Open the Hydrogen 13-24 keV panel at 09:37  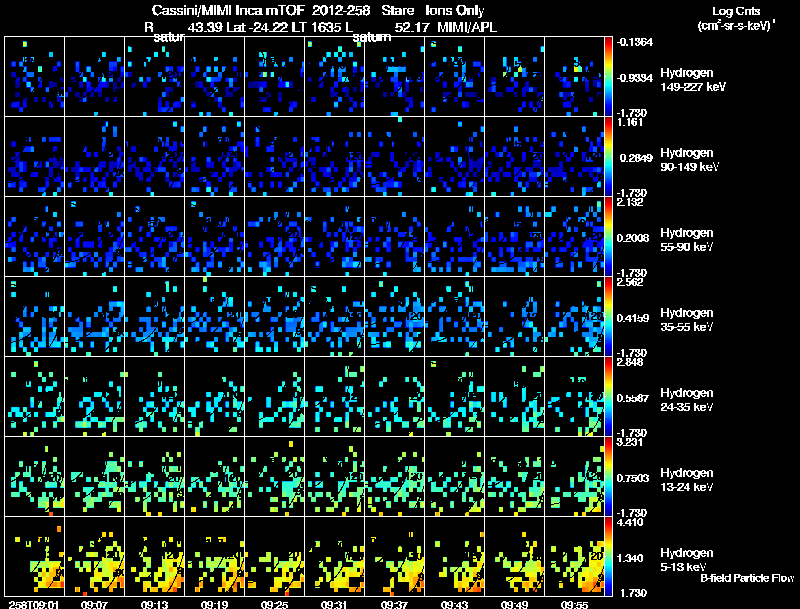(x=394, y=476)
